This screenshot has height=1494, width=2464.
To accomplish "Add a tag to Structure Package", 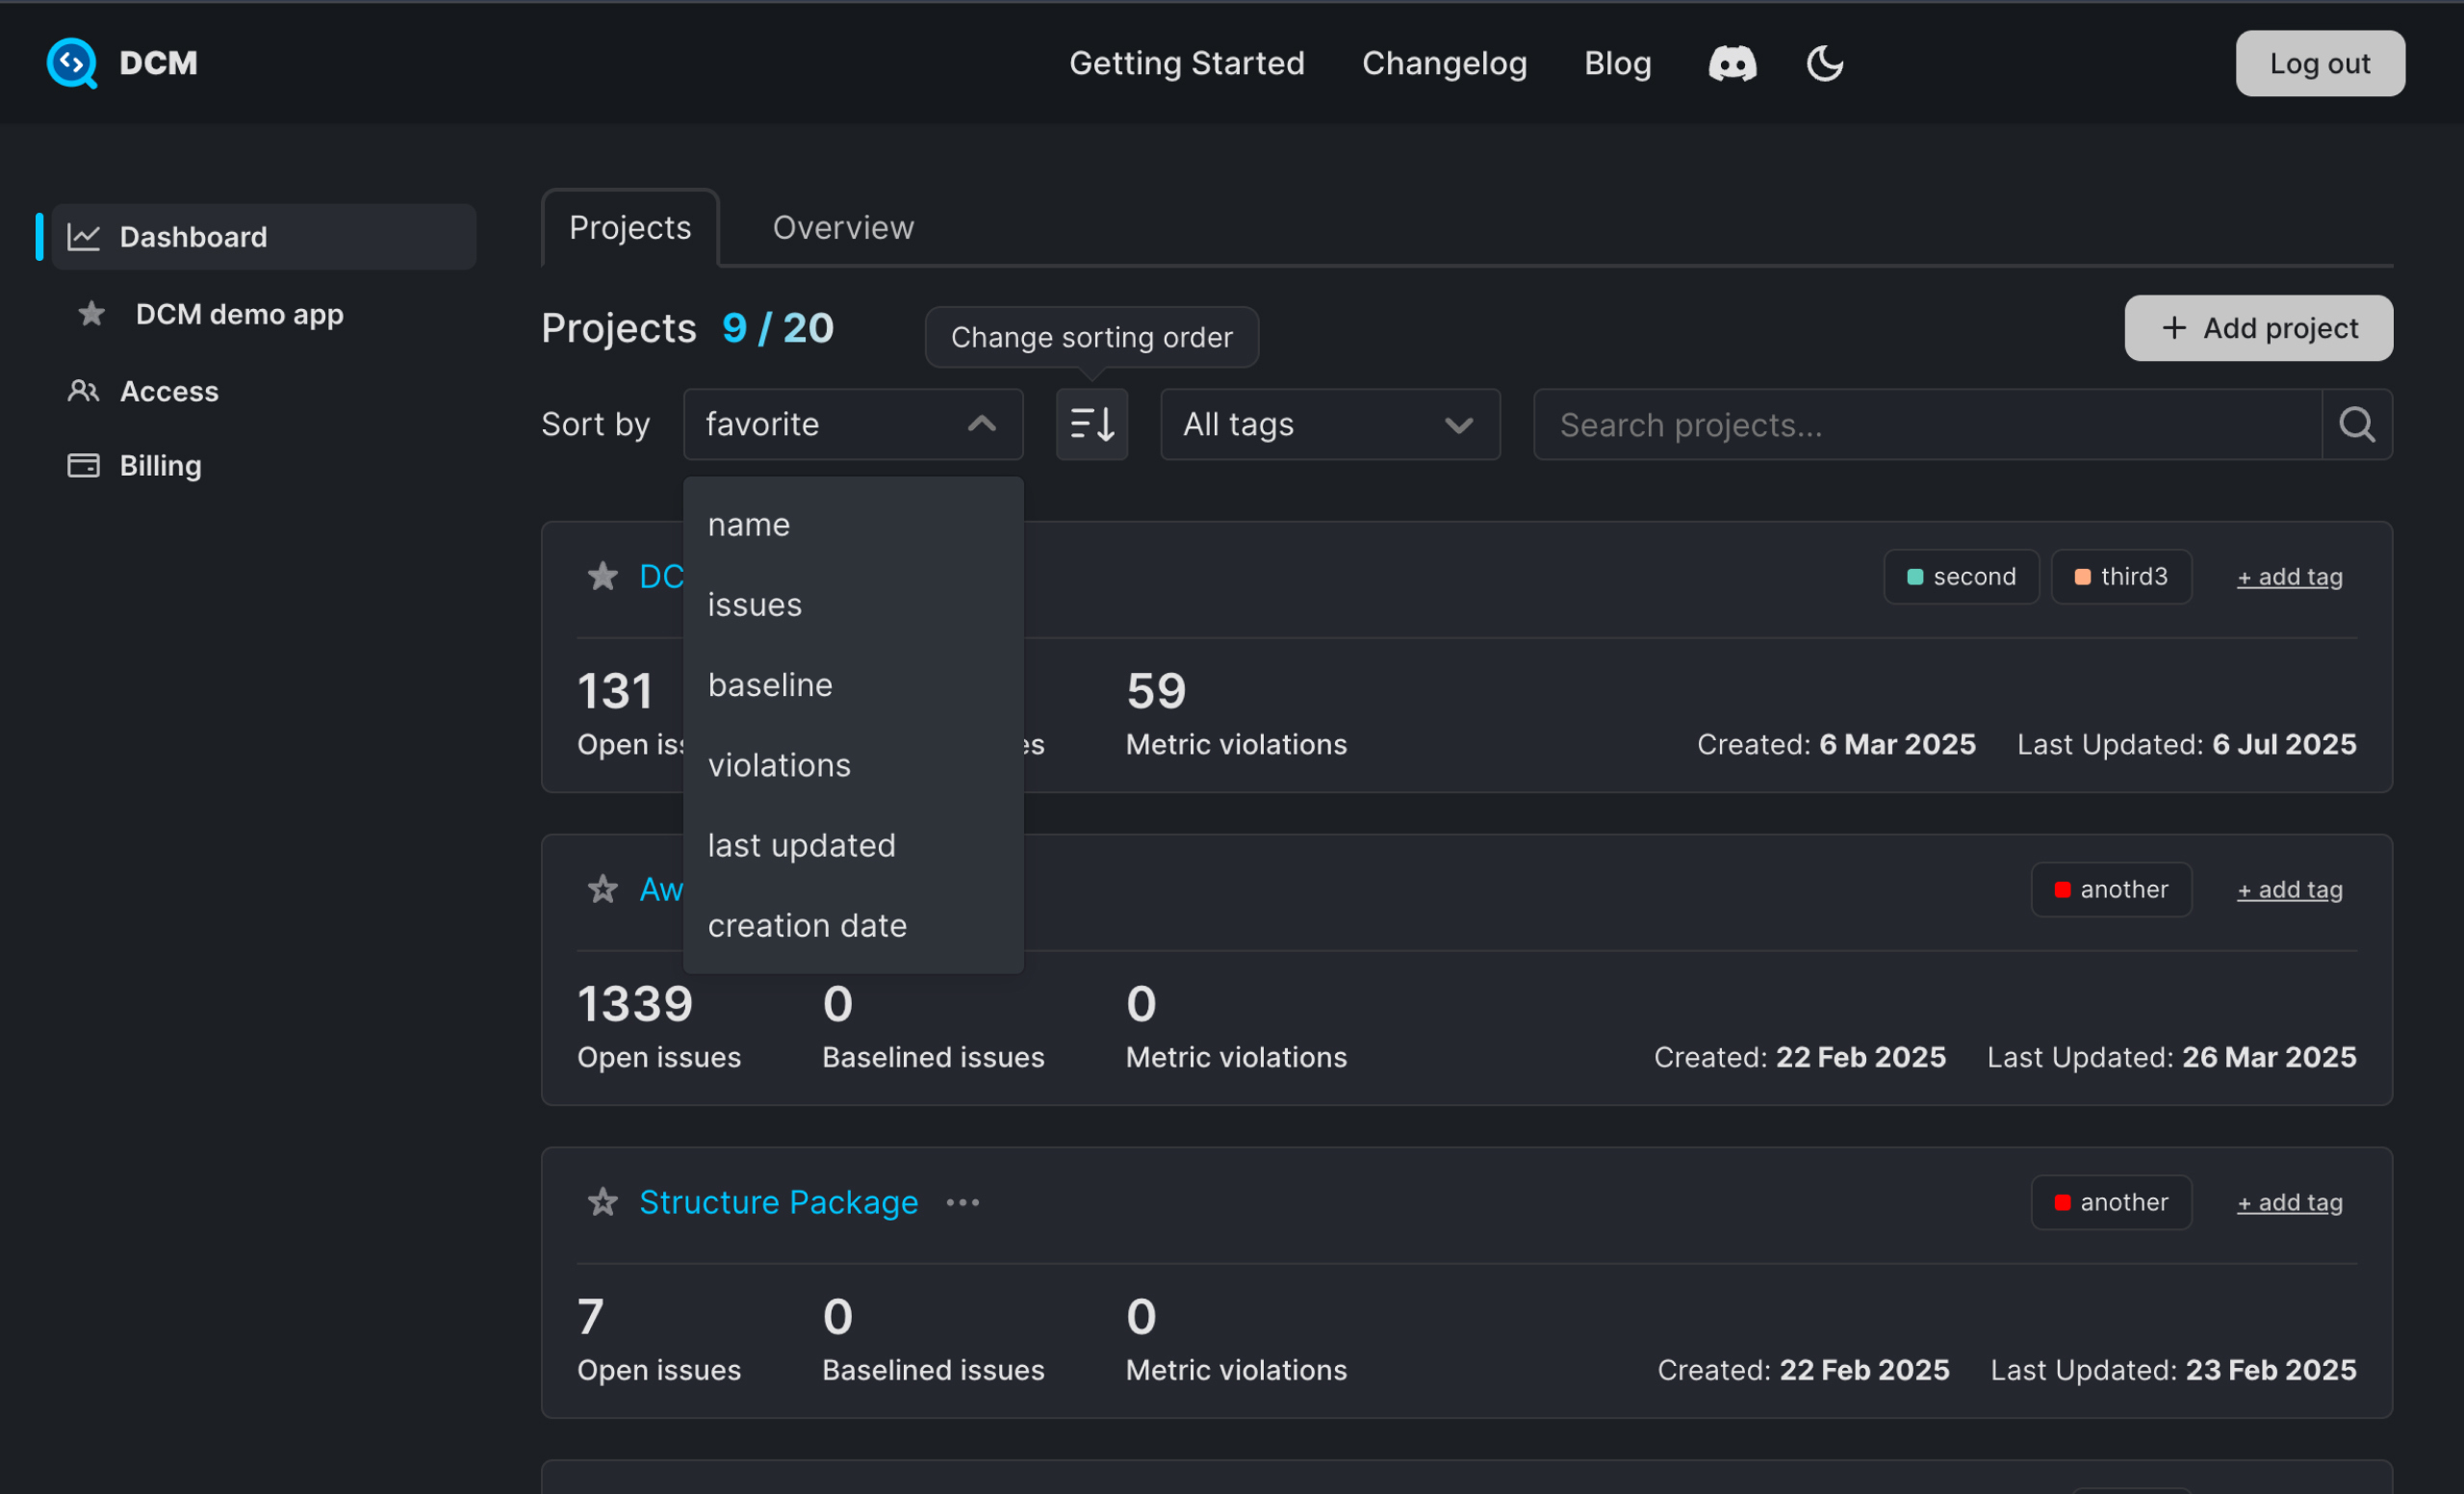I will pyautogui.click(x=2289, y=1202).
